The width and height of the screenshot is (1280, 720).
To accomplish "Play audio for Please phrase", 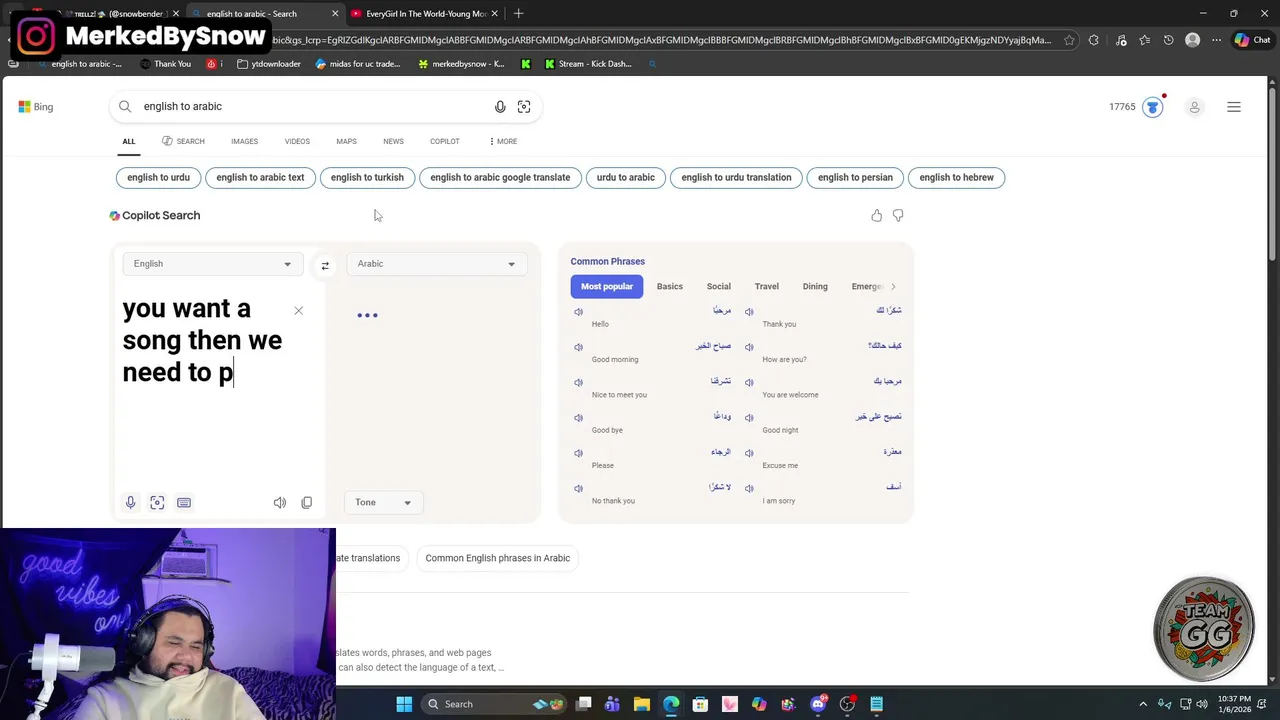I will 578,453.
